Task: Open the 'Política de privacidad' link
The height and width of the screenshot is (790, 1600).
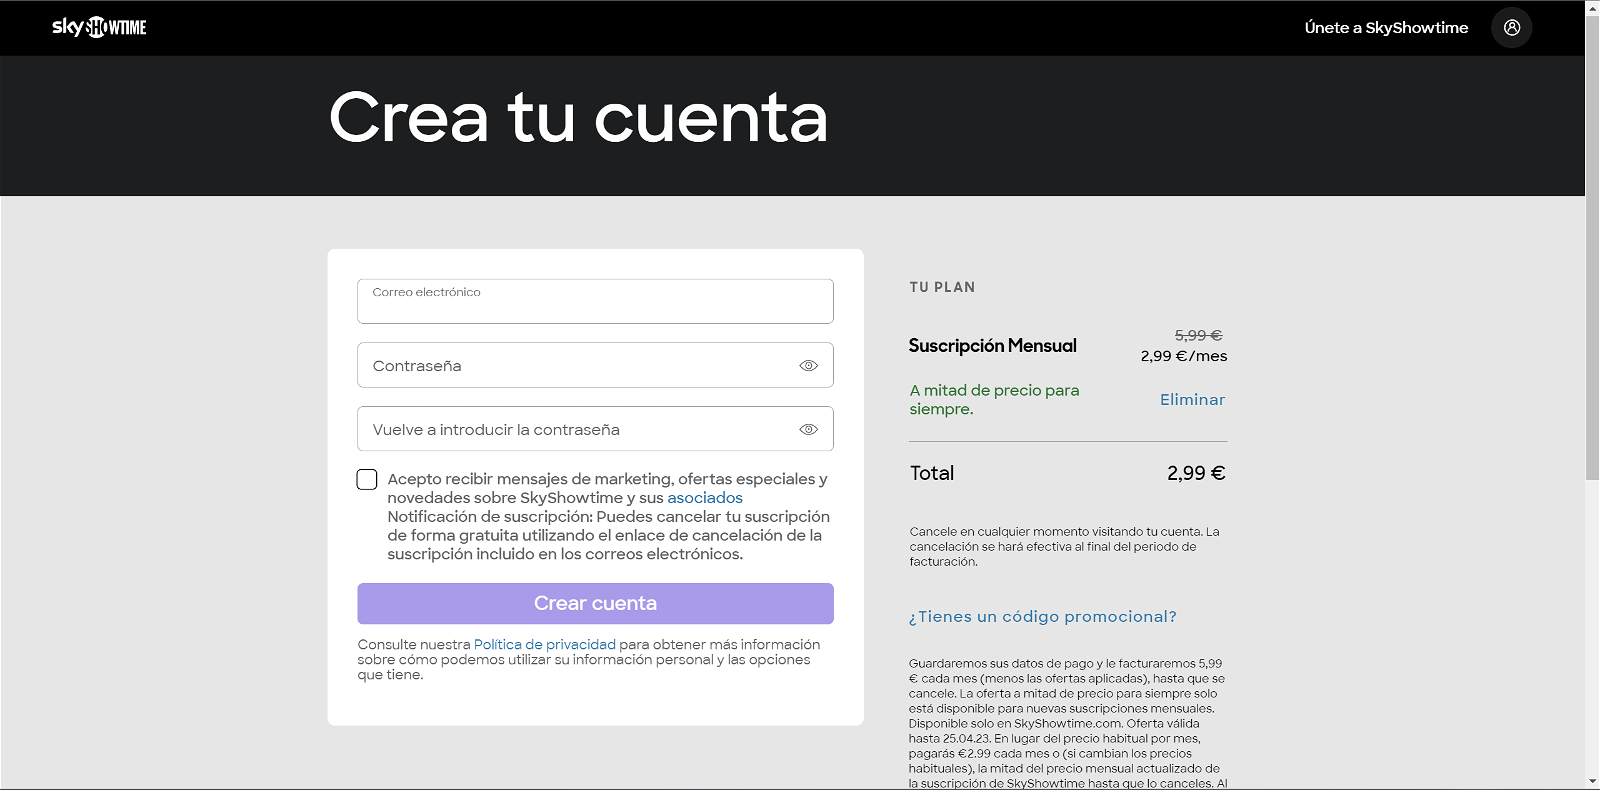Action: point(545,645)
